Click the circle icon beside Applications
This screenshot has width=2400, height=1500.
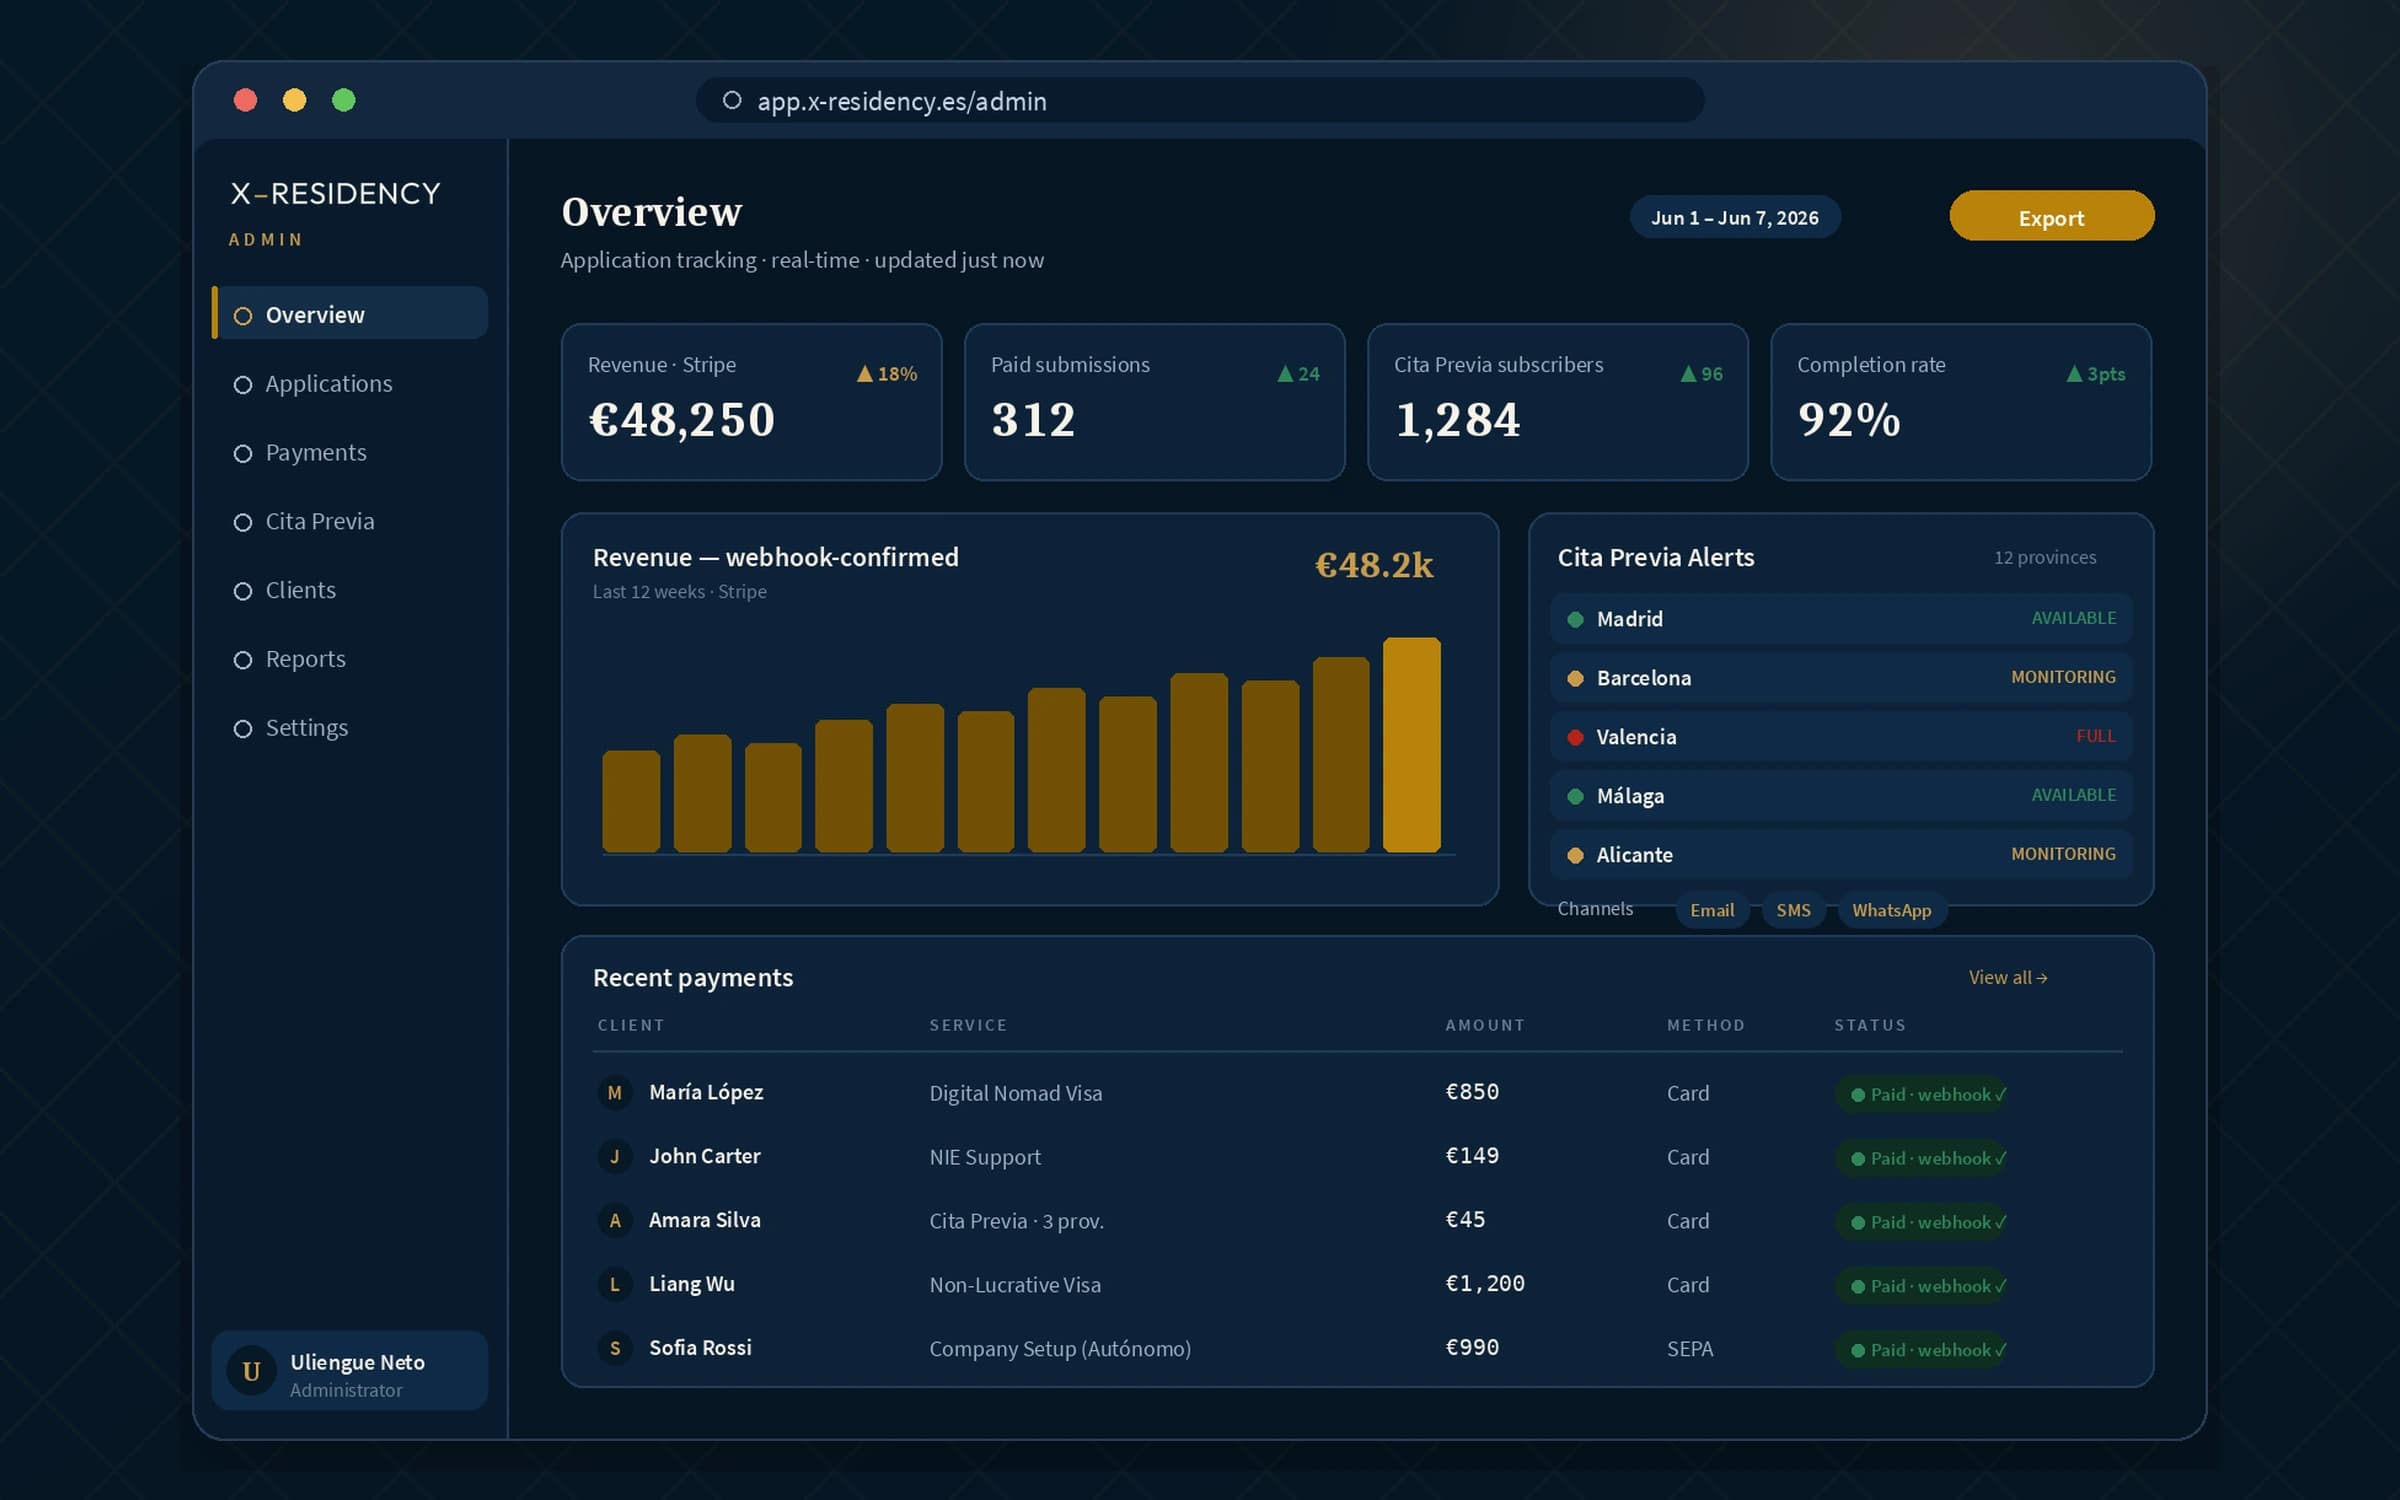pyautogui.click(x=242, y=385)
